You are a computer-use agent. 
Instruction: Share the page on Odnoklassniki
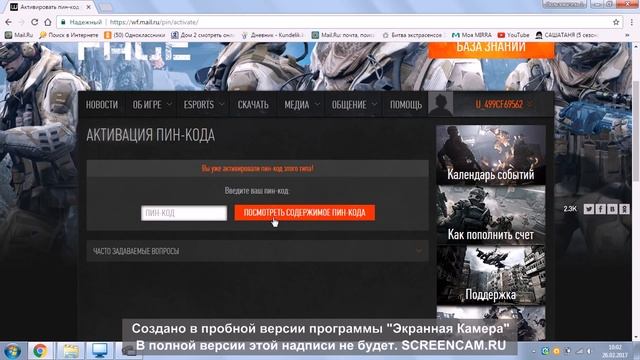click(624, 209)
